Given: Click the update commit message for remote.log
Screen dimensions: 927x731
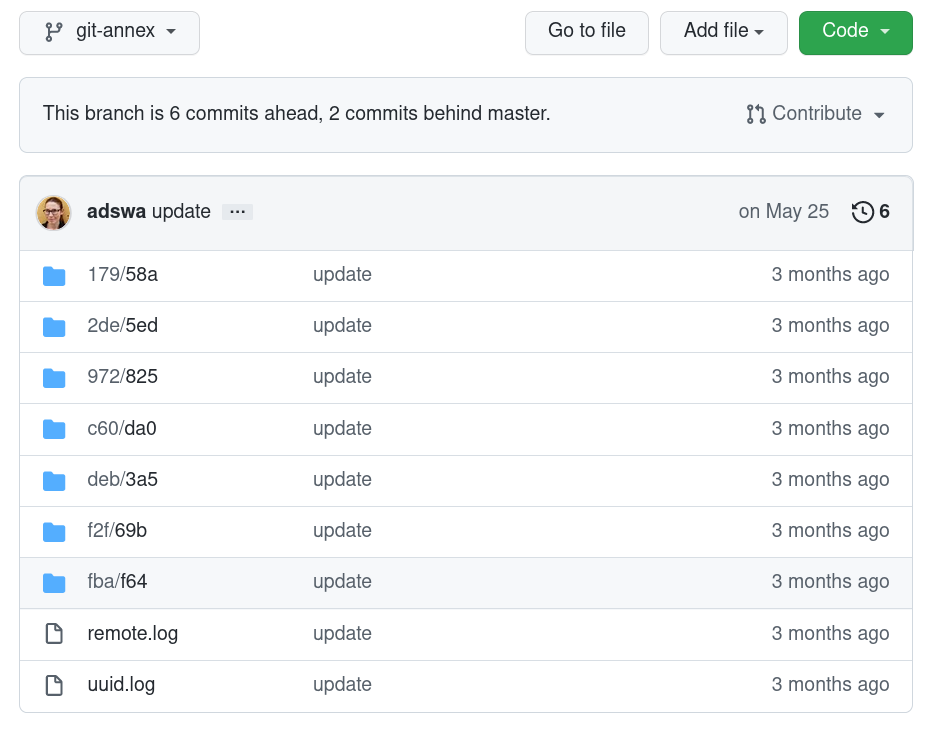Looking at the screenshot, I should point(342,634).
